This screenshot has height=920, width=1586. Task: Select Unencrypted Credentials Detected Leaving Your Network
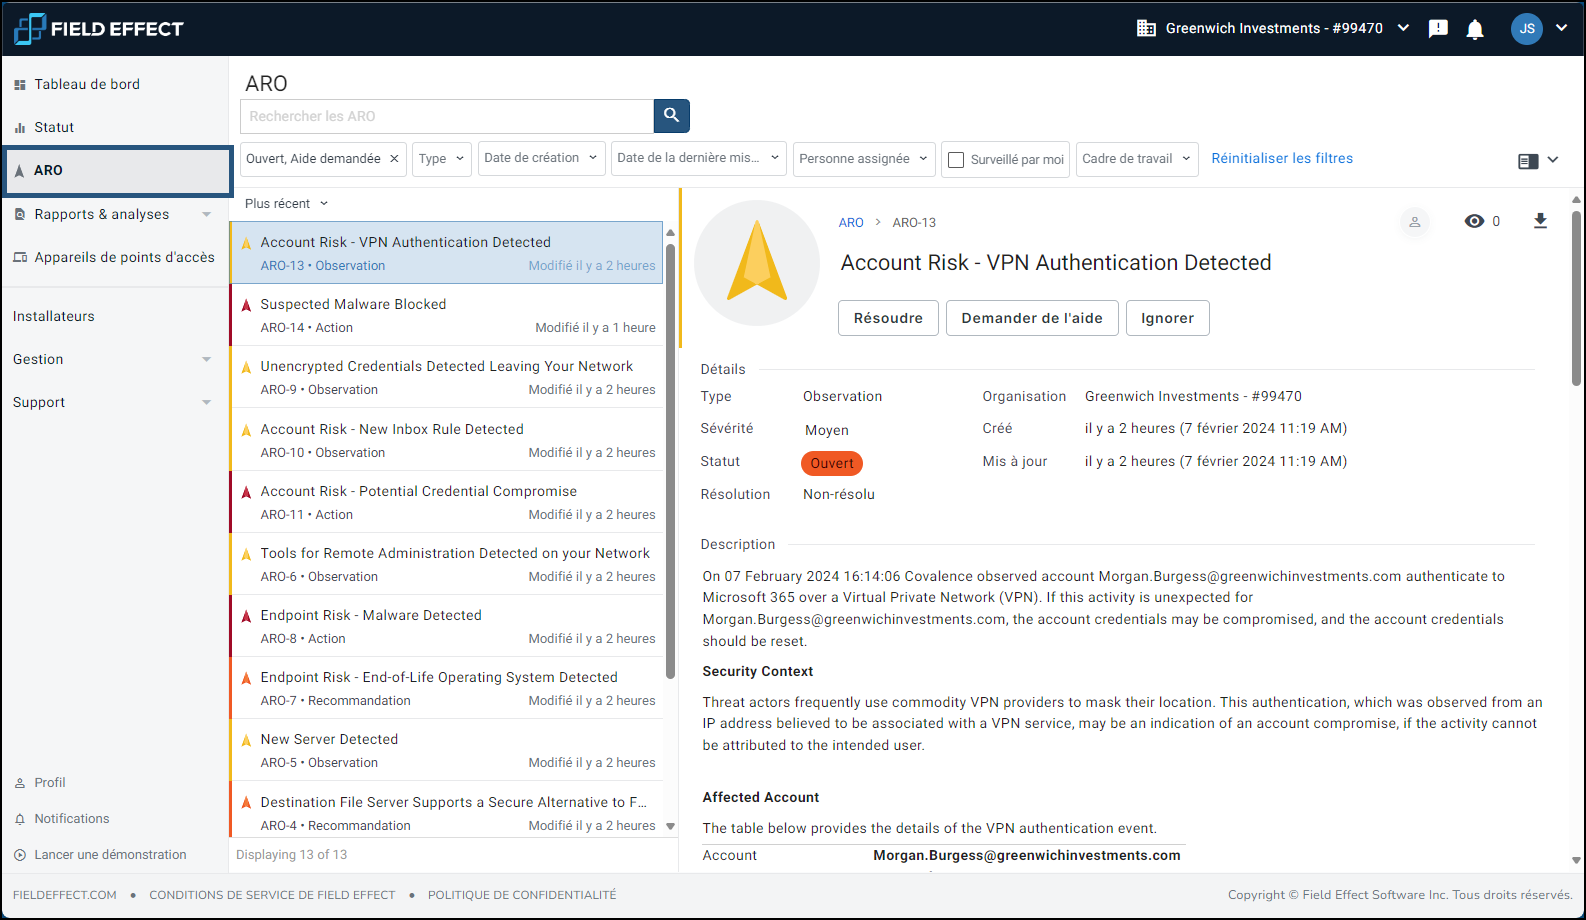click(x=447, y=377)
